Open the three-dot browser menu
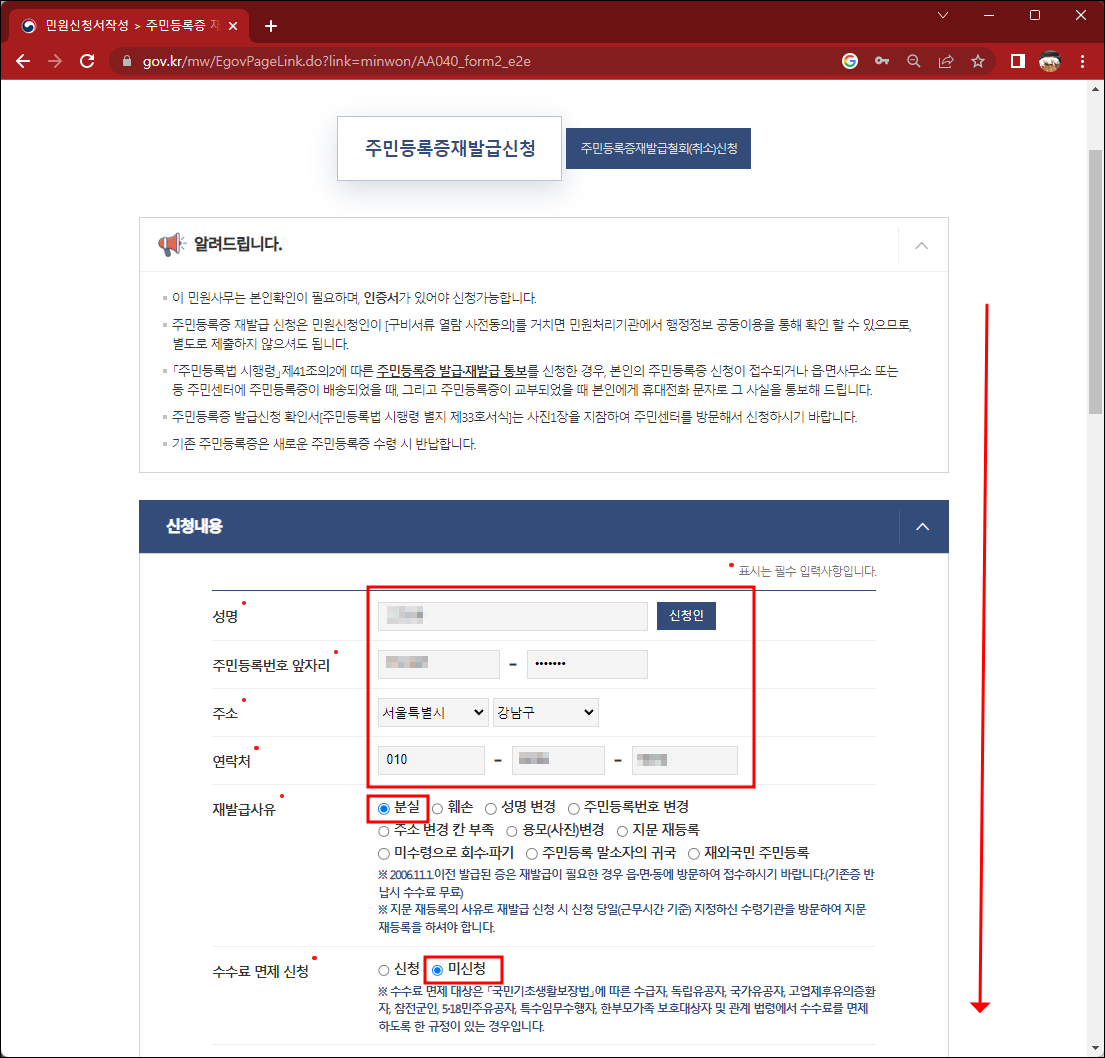 click(1083, 61)
